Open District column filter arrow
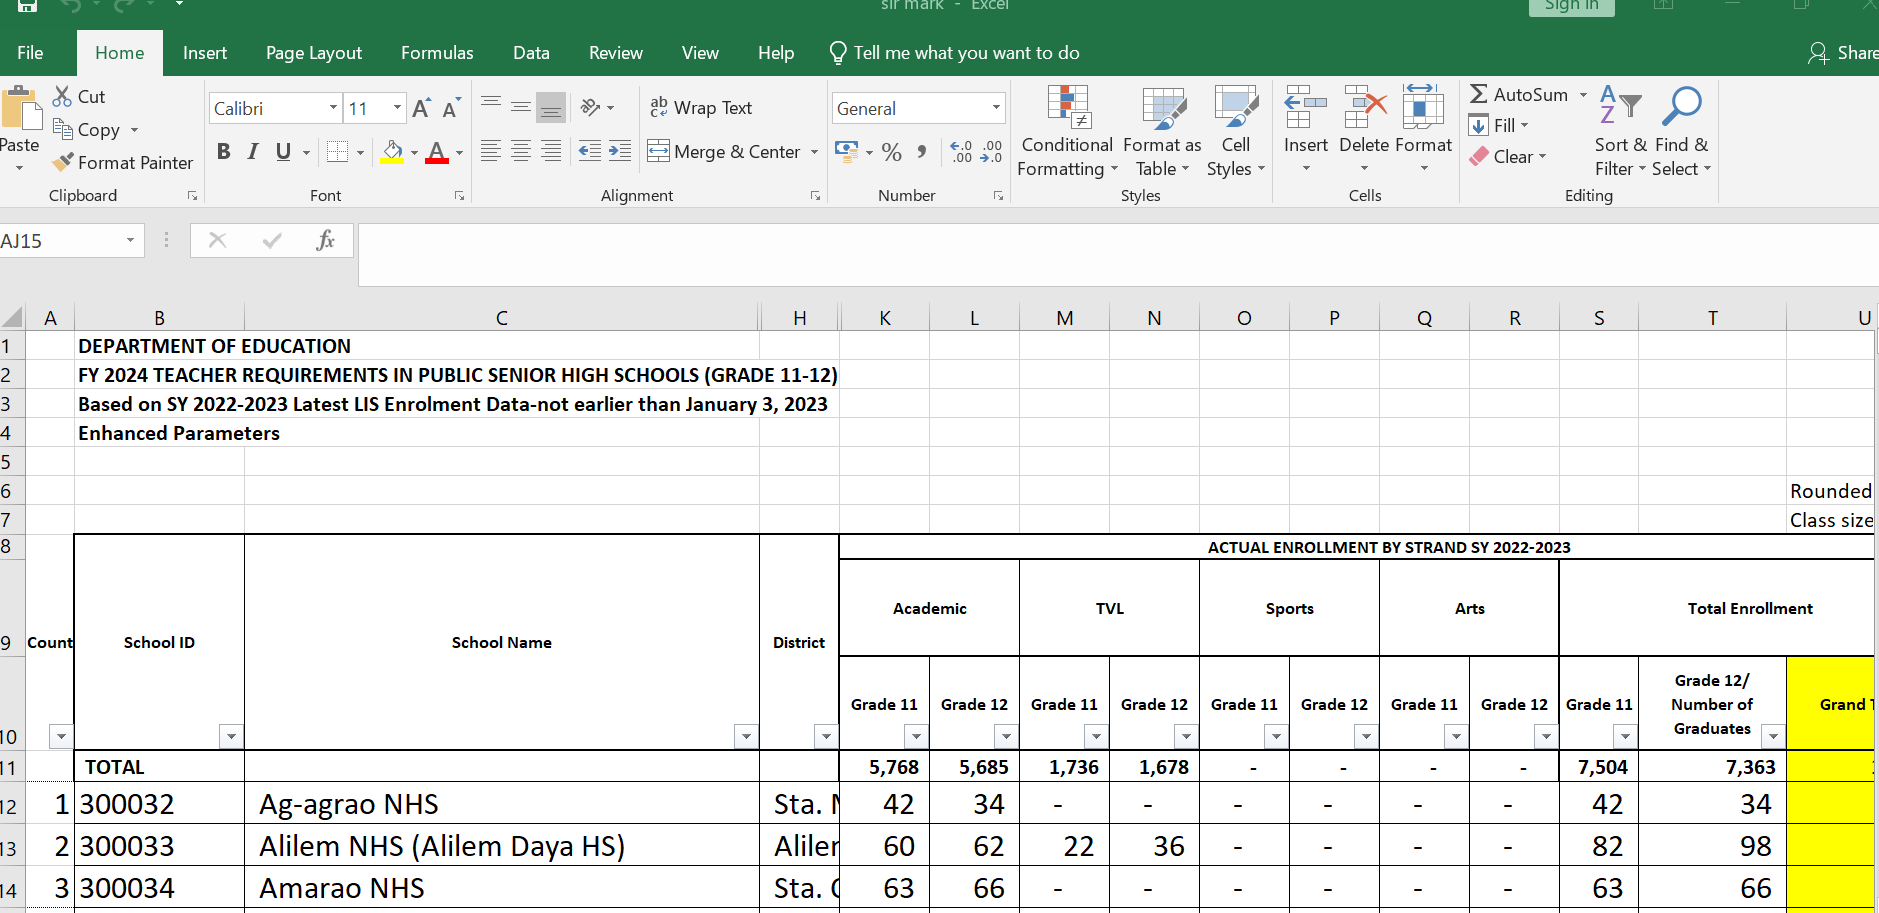This screenshot has height=913, width=1879. (x=826, y=737)
